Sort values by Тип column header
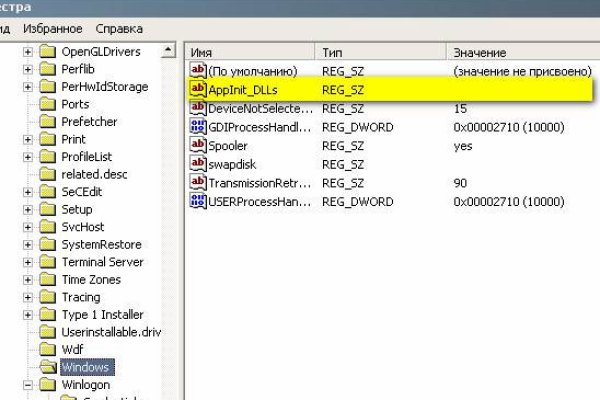This screenshot has width=600, height=400. (380, 51)
